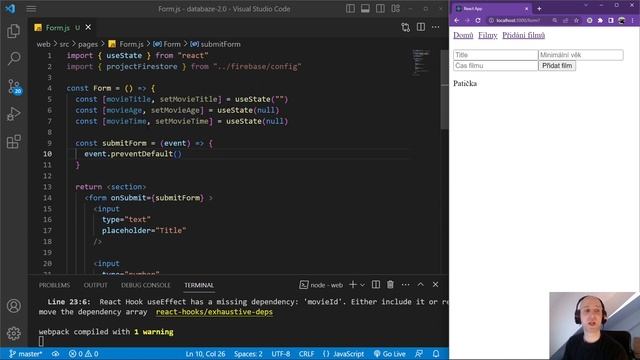Viewport: 640px width, 360px height.
Task: Open terminal panel More Actions ellipsis
Action: [x=405, y=284]
